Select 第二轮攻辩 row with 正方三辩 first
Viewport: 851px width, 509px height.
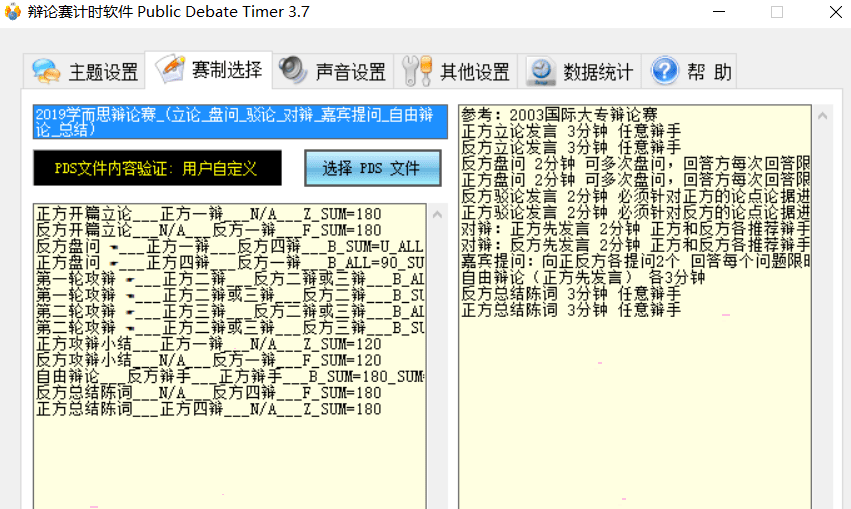coord(230,311)
